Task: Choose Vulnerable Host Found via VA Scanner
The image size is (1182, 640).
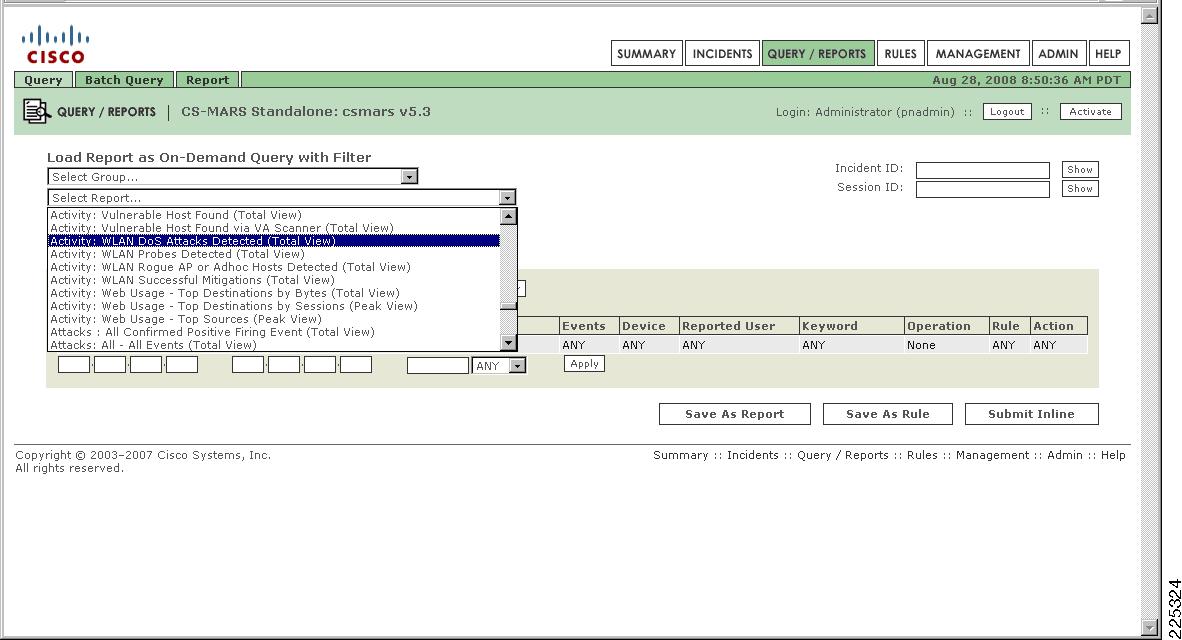Action: tap(274, 228)
